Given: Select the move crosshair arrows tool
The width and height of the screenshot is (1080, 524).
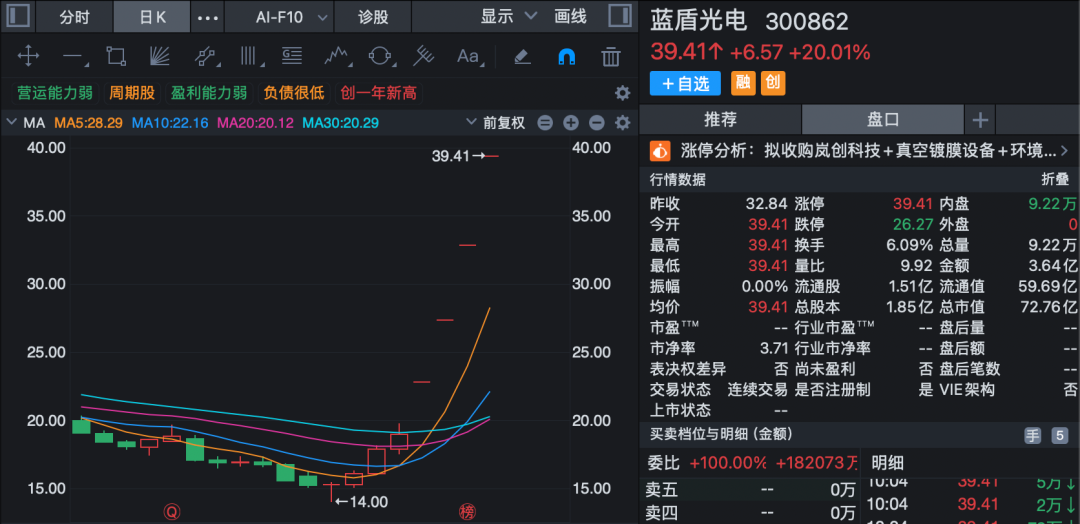Looking at the screenshot, I should pyautogui.click(x=28, y=56).
